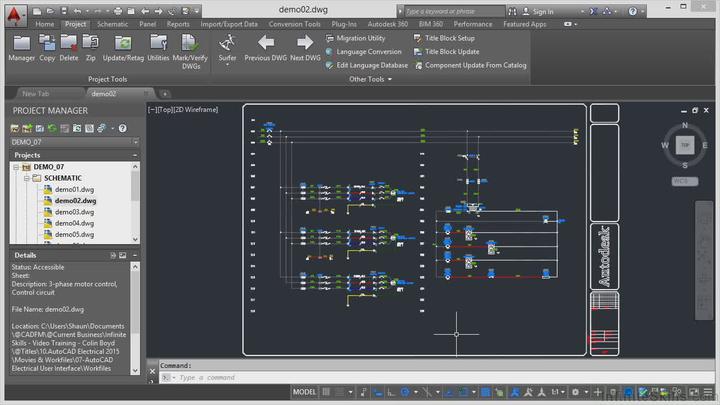The height and width of the screenshot is (405, 720).
Task: Collapse the Details section
Action: [x=135, y=255]
